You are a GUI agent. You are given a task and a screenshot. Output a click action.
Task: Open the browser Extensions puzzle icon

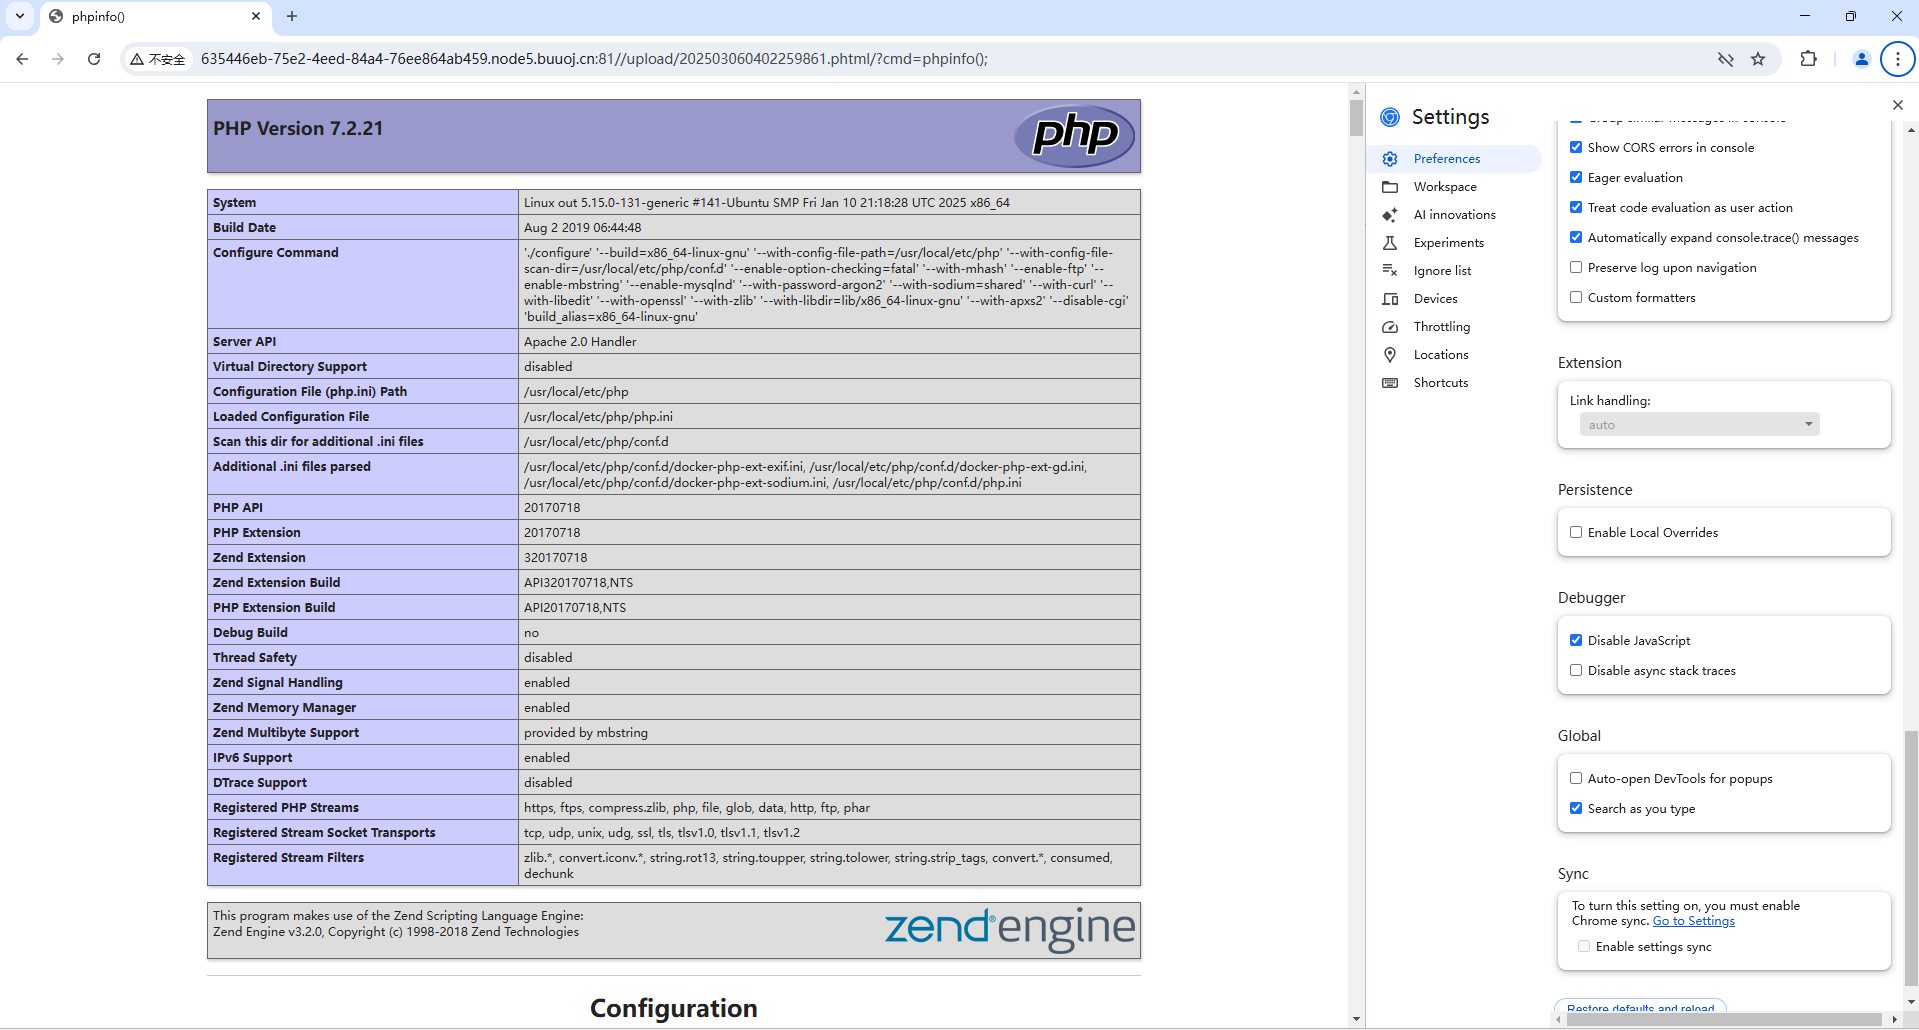[1808, 59]
